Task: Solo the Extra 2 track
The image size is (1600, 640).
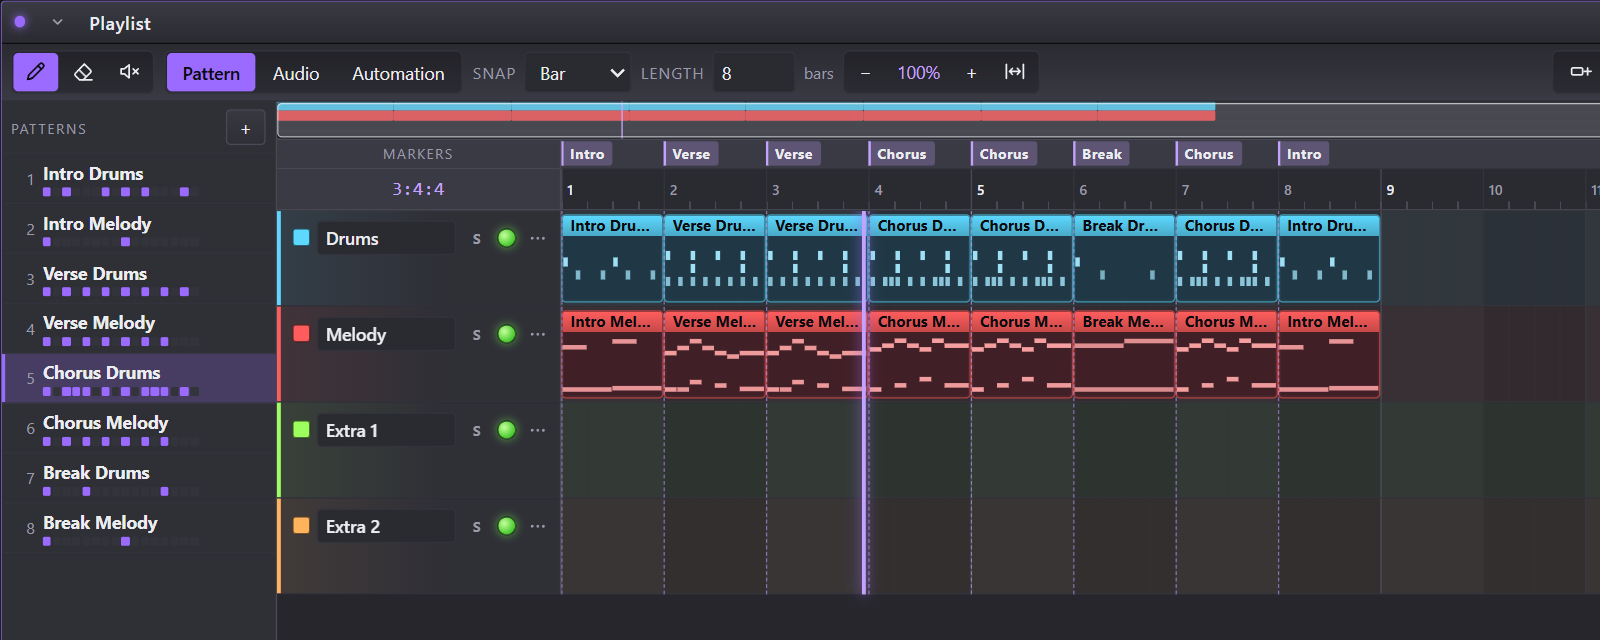Action: click(x=477, y=526)
